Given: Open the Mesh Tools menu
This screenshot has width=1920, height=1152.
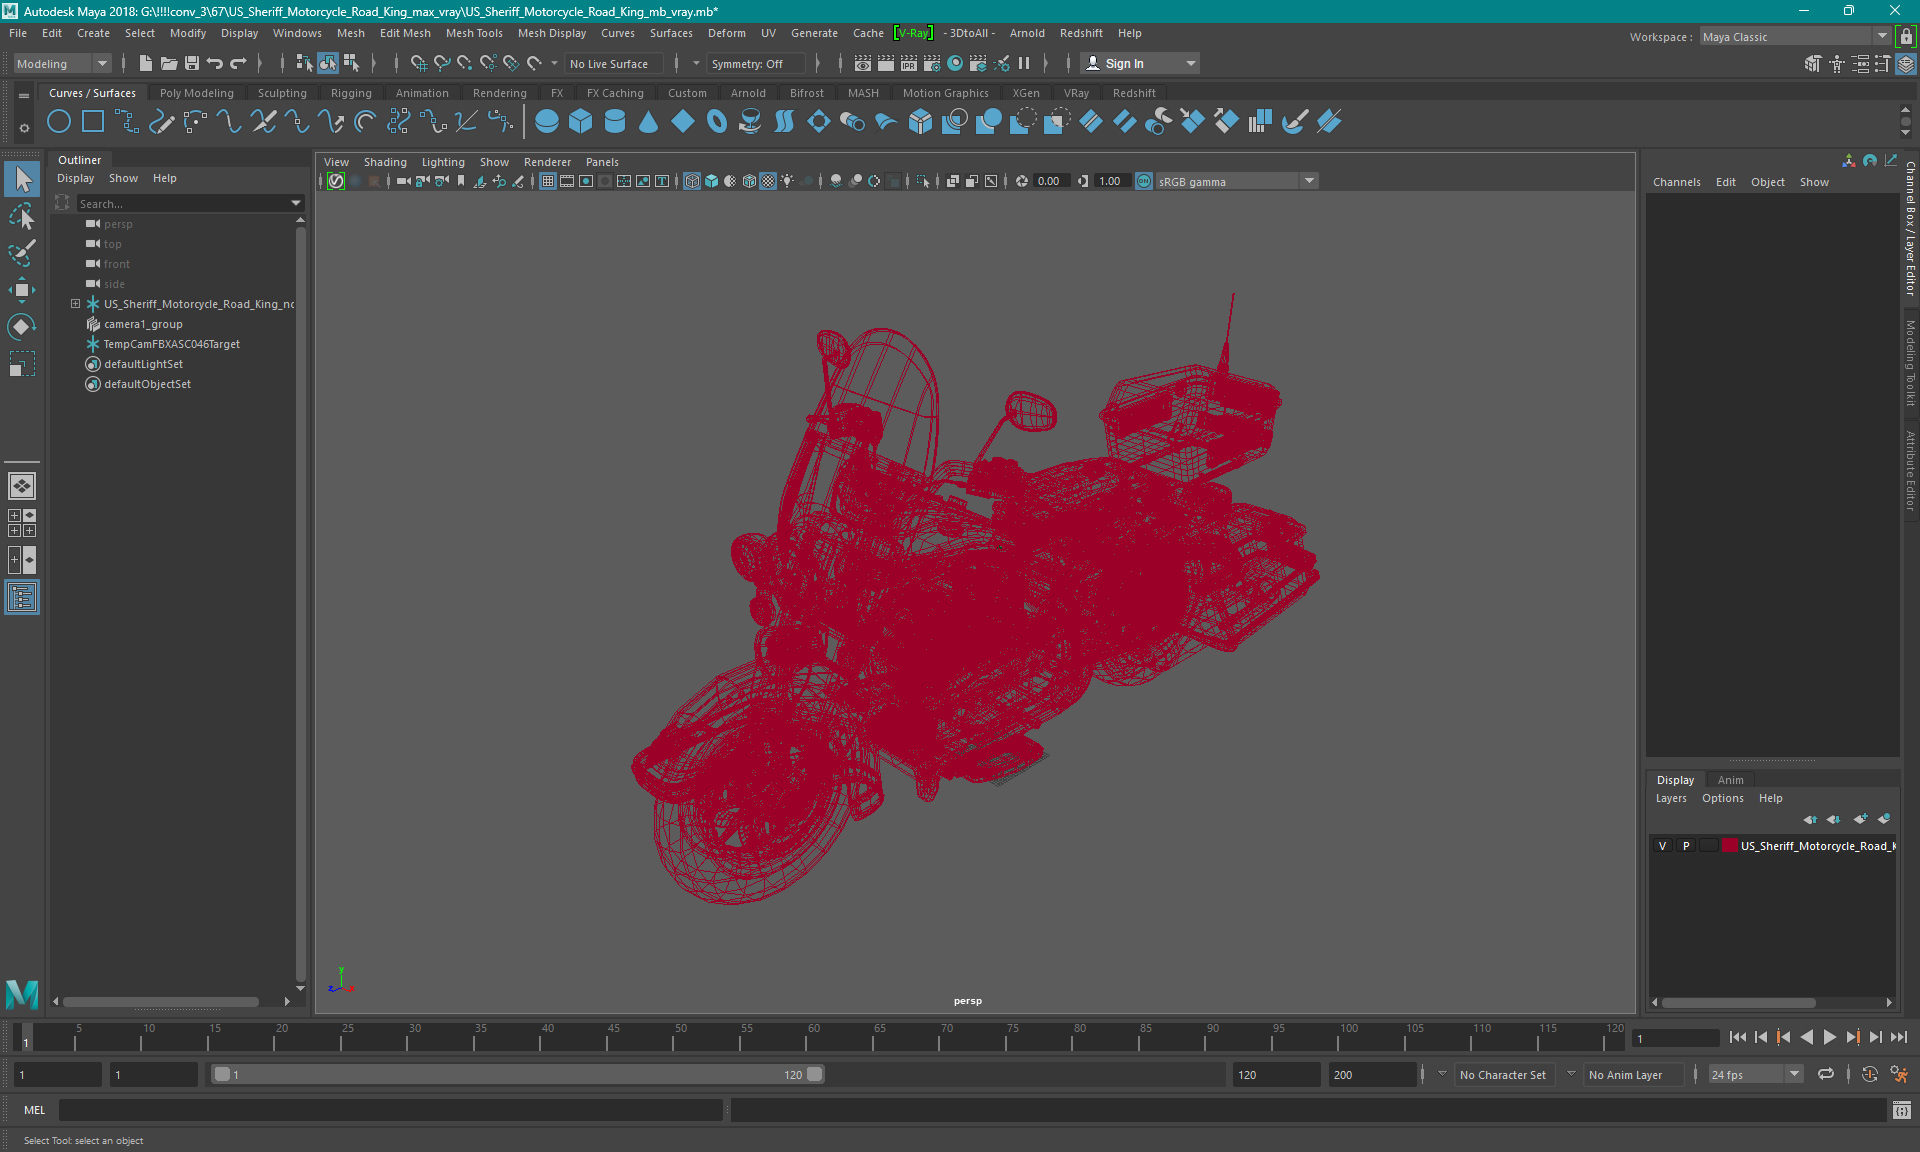Looking at the screenshot, I should [x=474, y=33].
